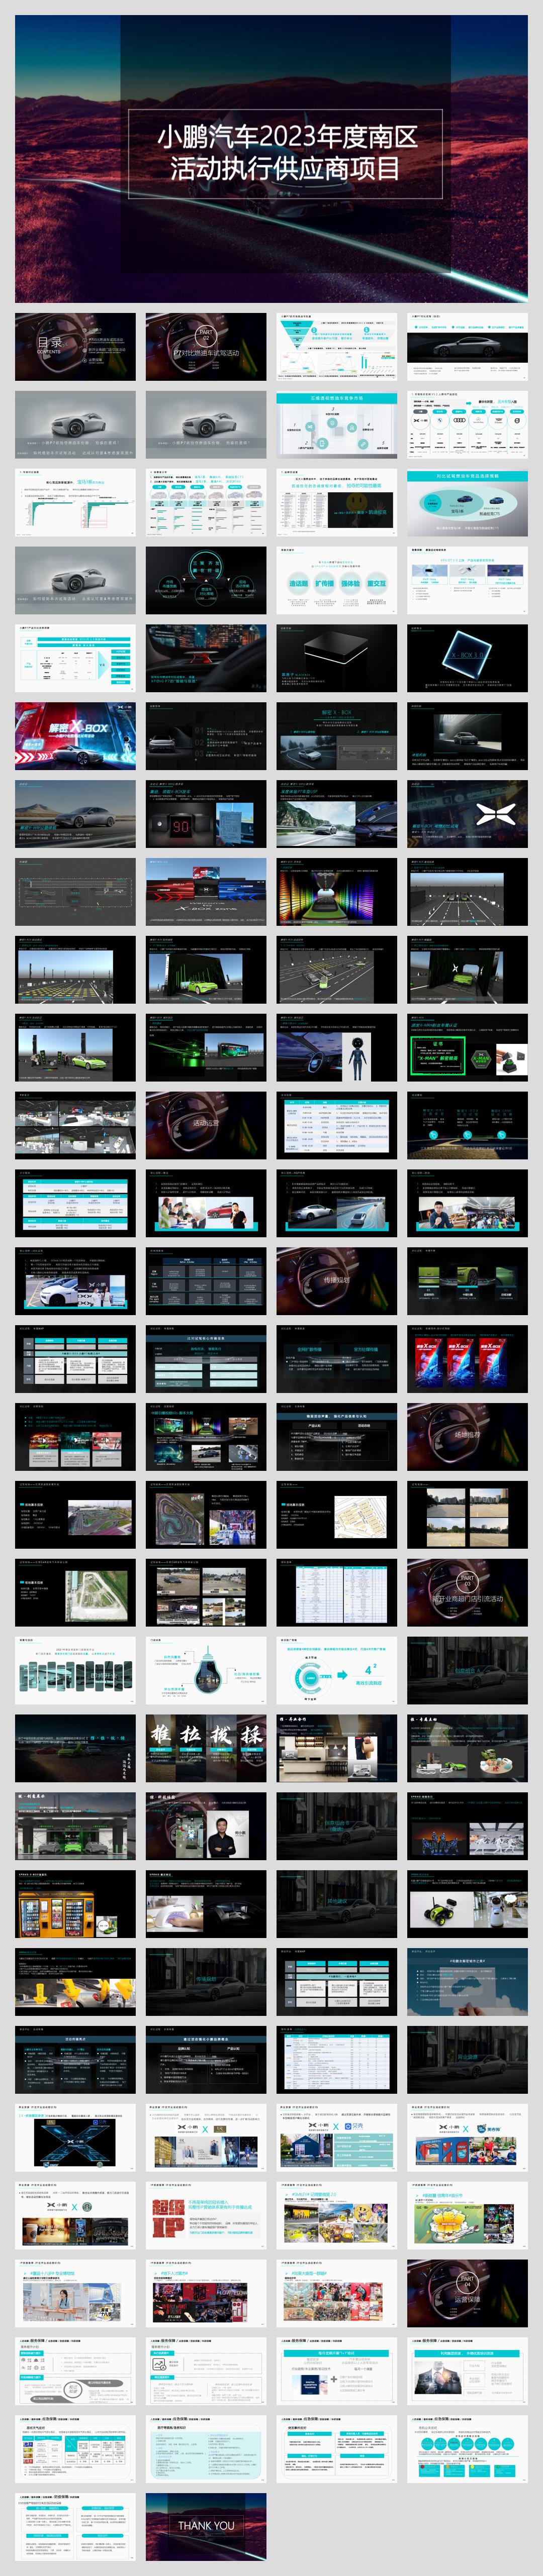Select the race track aerial map slide
The image size is (543, 2576).
pyautogui.click(x=206, y=1514)
